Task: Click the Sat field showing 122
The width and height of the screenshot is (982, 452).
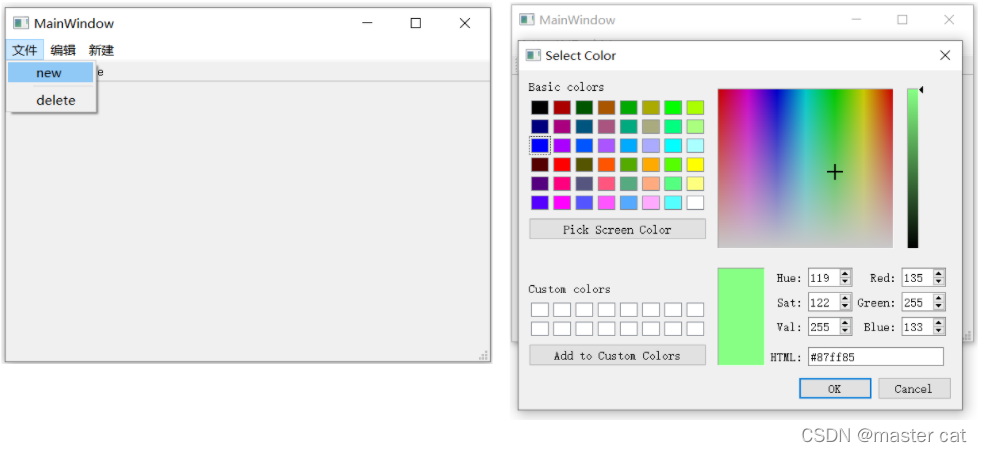Action: click(824, 302)
